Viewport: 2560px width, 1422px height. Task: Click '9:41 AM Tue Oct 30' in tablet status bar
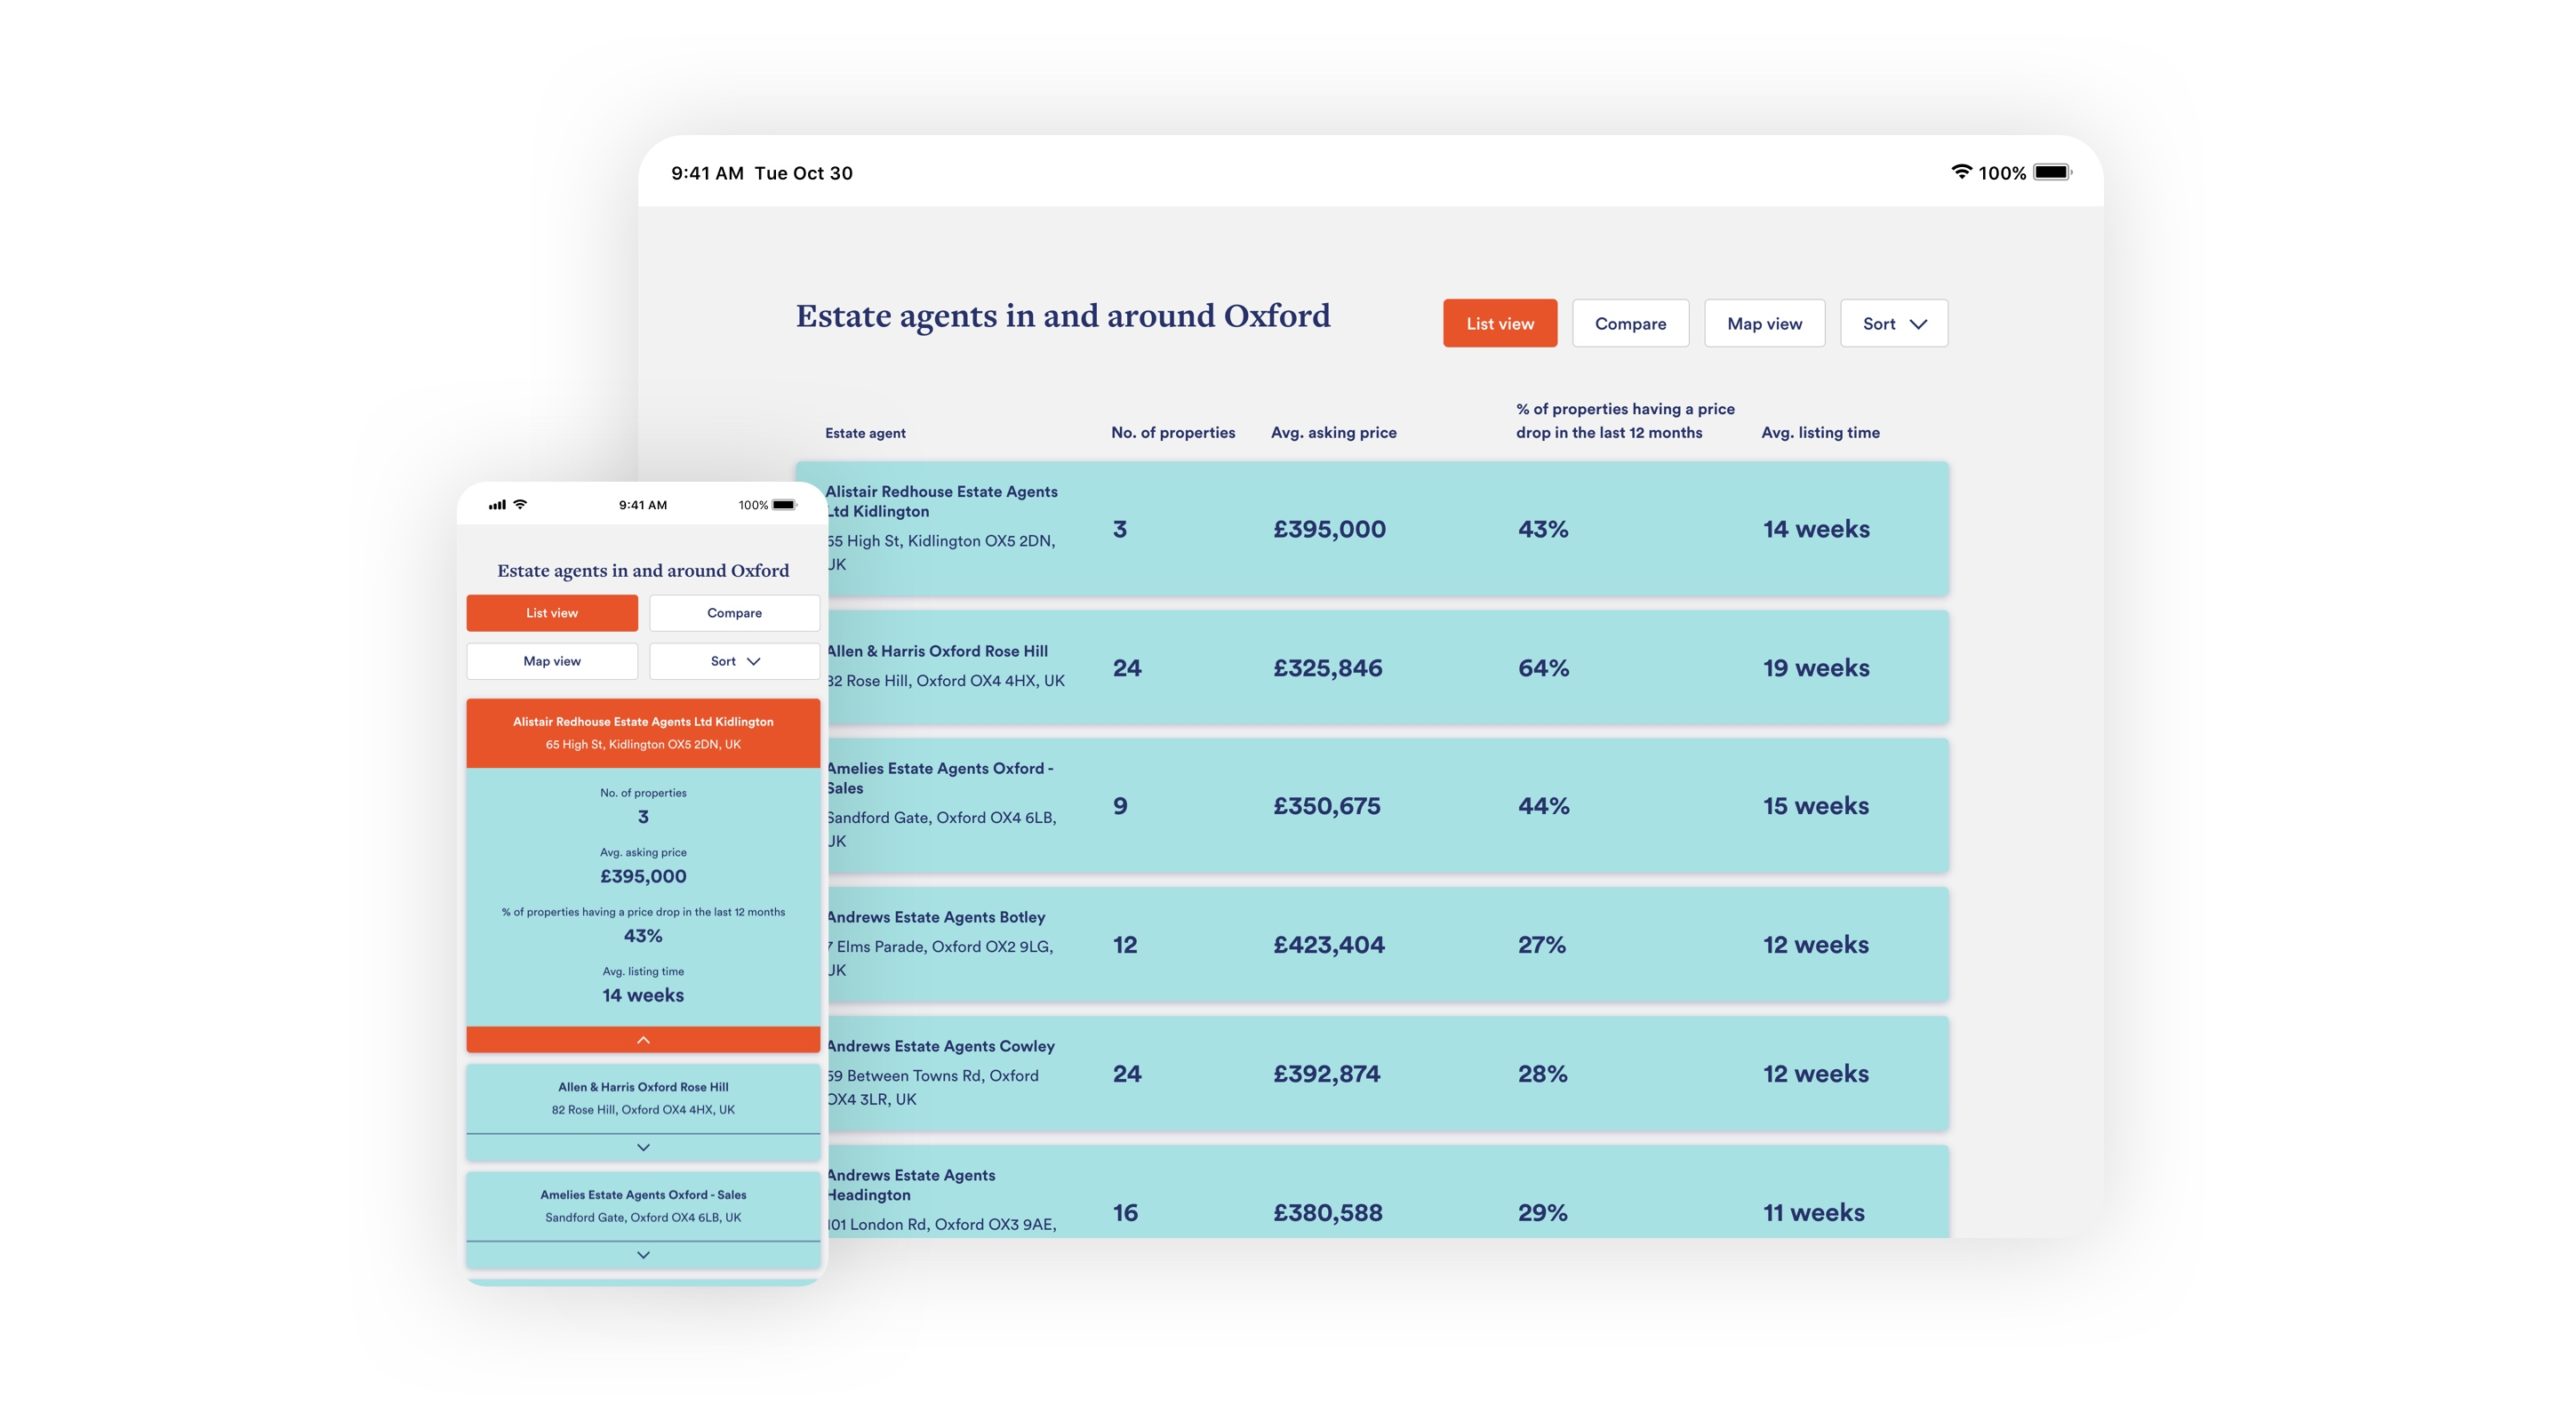(762, 173)
